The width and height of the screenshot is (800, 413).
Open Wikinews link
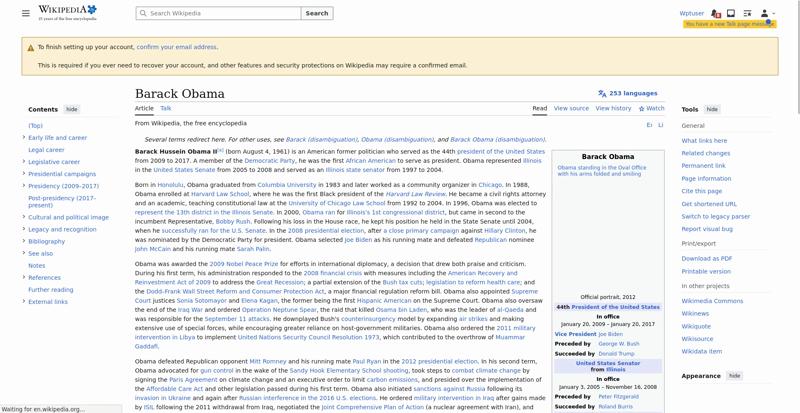695,313
